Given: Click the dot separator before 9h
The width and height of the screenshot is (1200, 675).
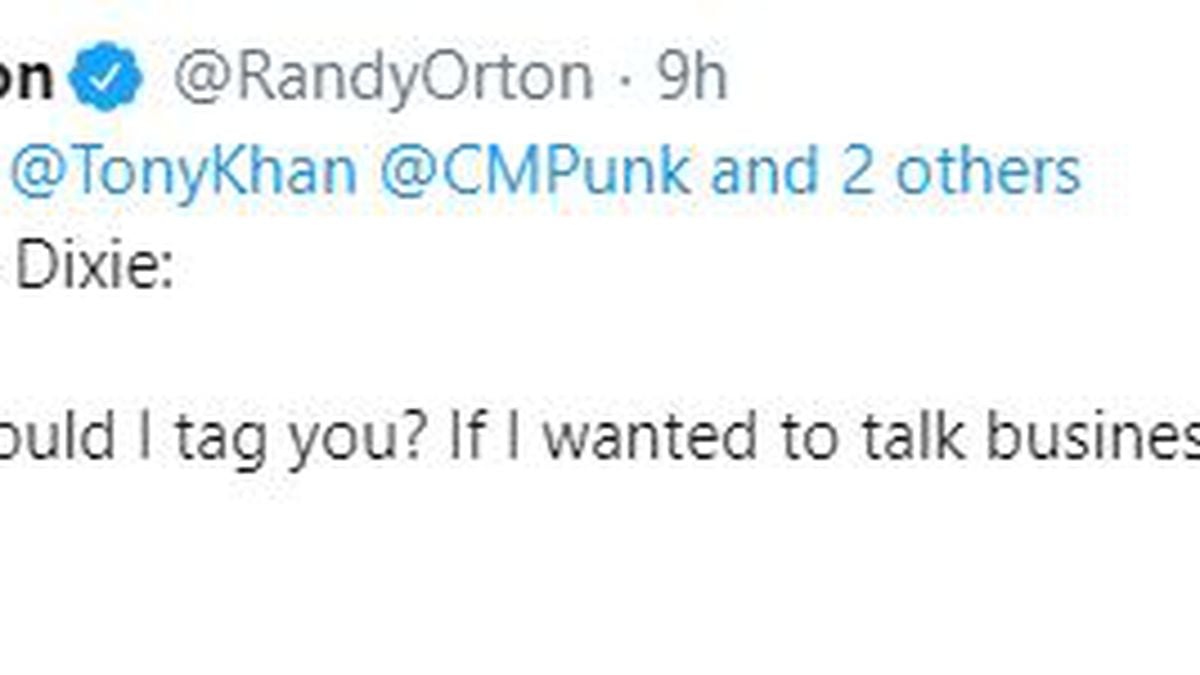Looking at the screenshot, I should [626, 78].
